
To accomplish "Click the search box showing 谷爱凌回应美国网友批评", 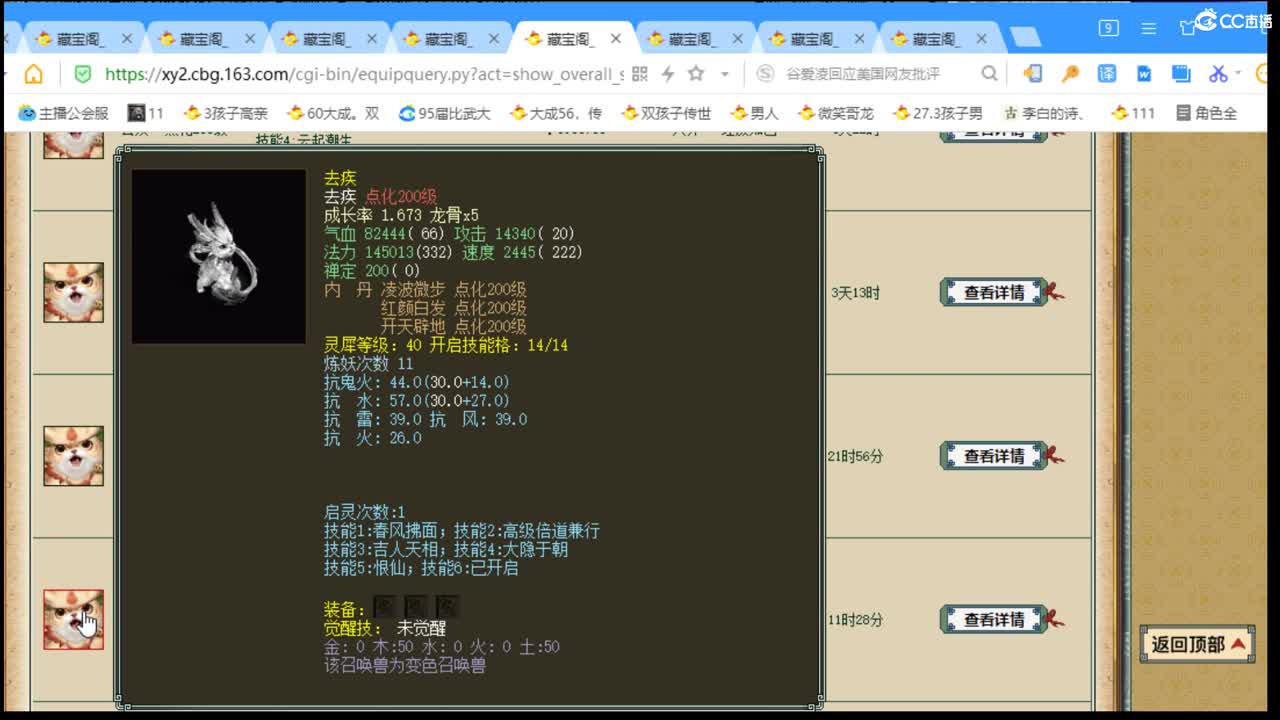I will (862, 74).
